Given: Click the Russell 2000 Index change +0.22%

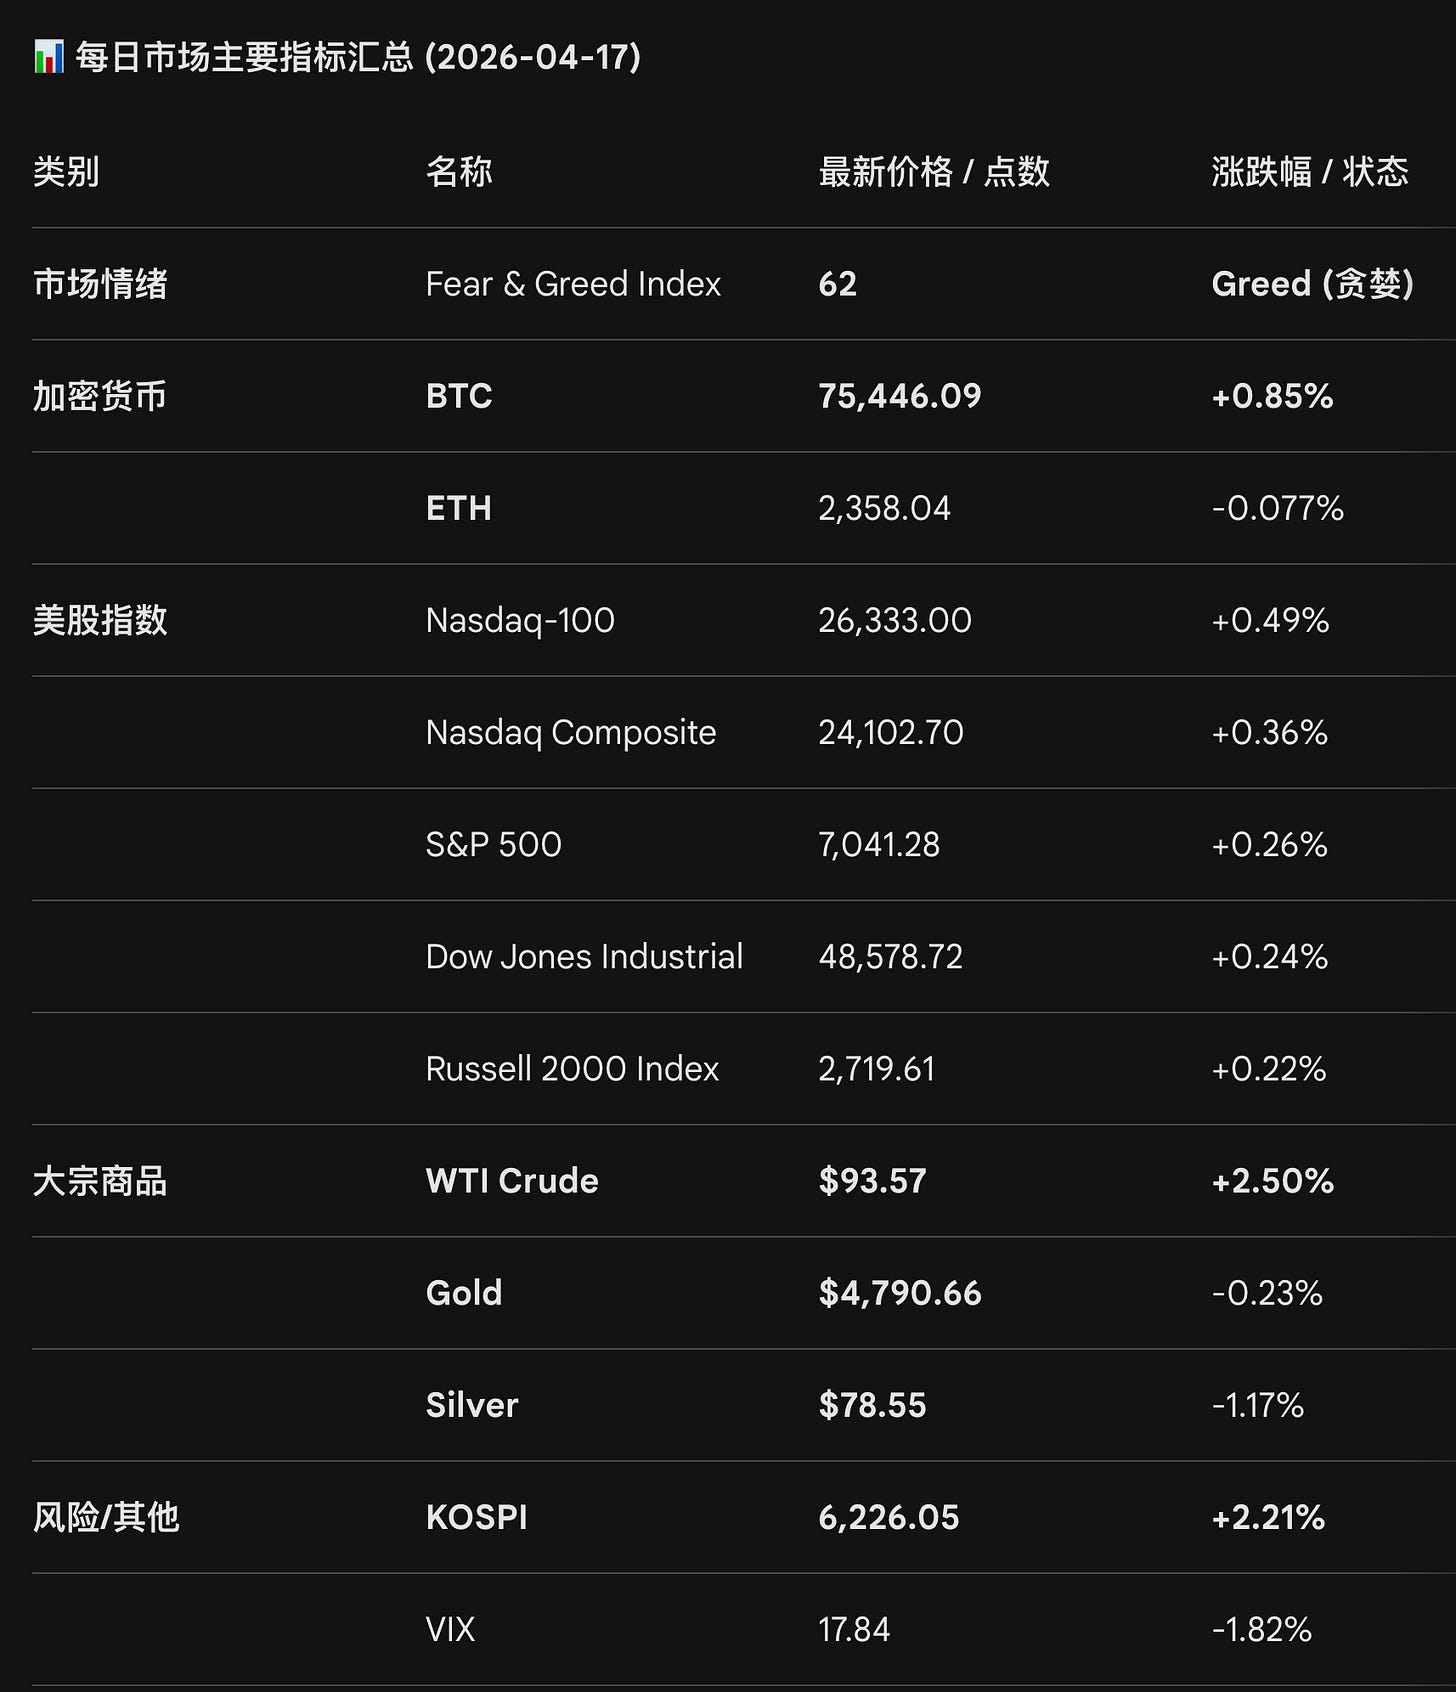Looking at the screenshot, I should coord(1269,1068).
